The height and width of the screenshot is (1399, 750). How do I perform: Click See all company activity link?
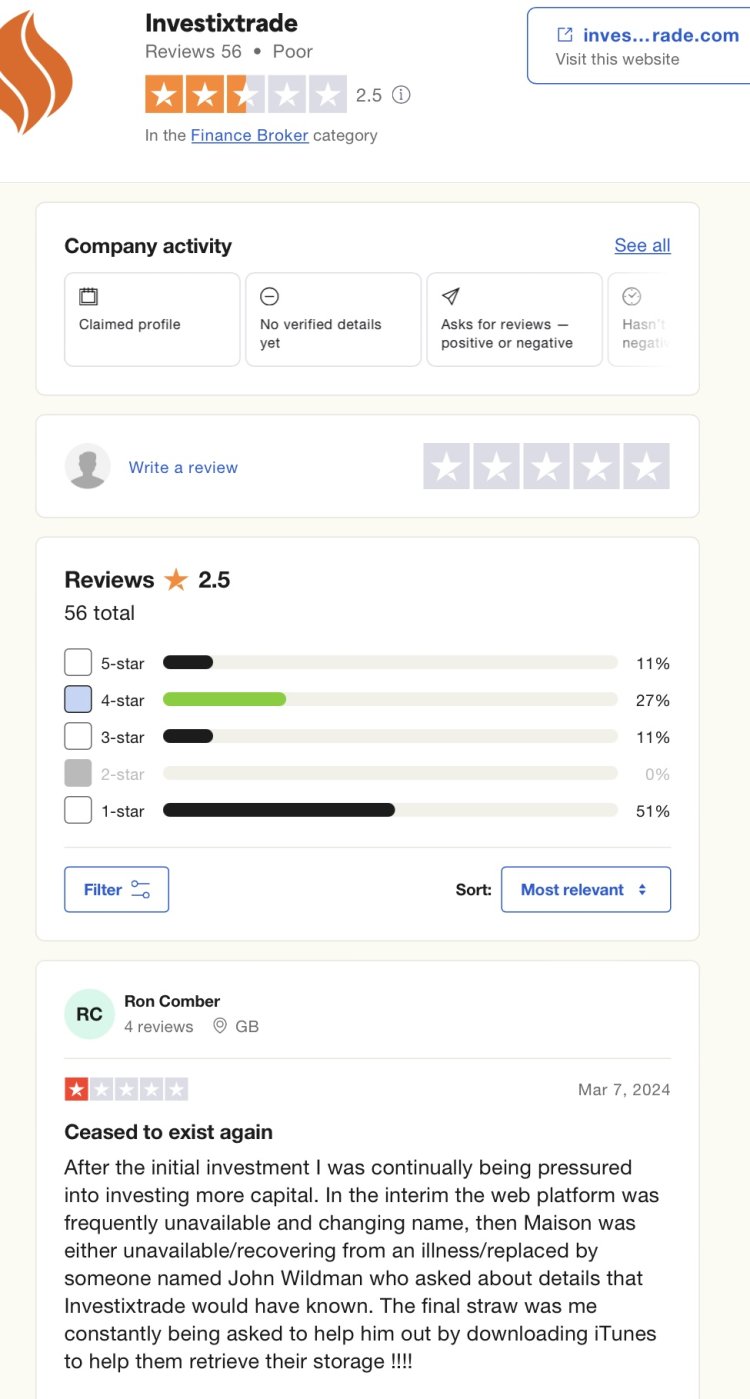point(642,245)
